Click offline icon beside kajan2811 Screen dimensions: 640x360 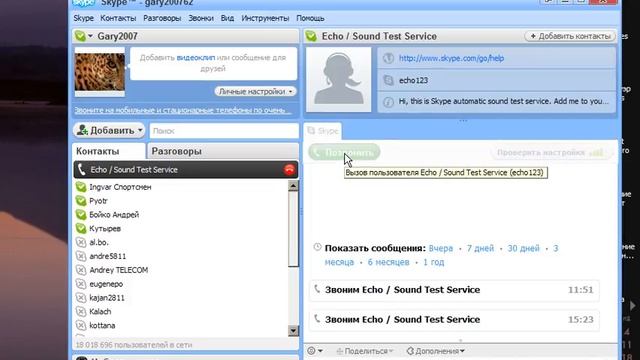point(81,298)
